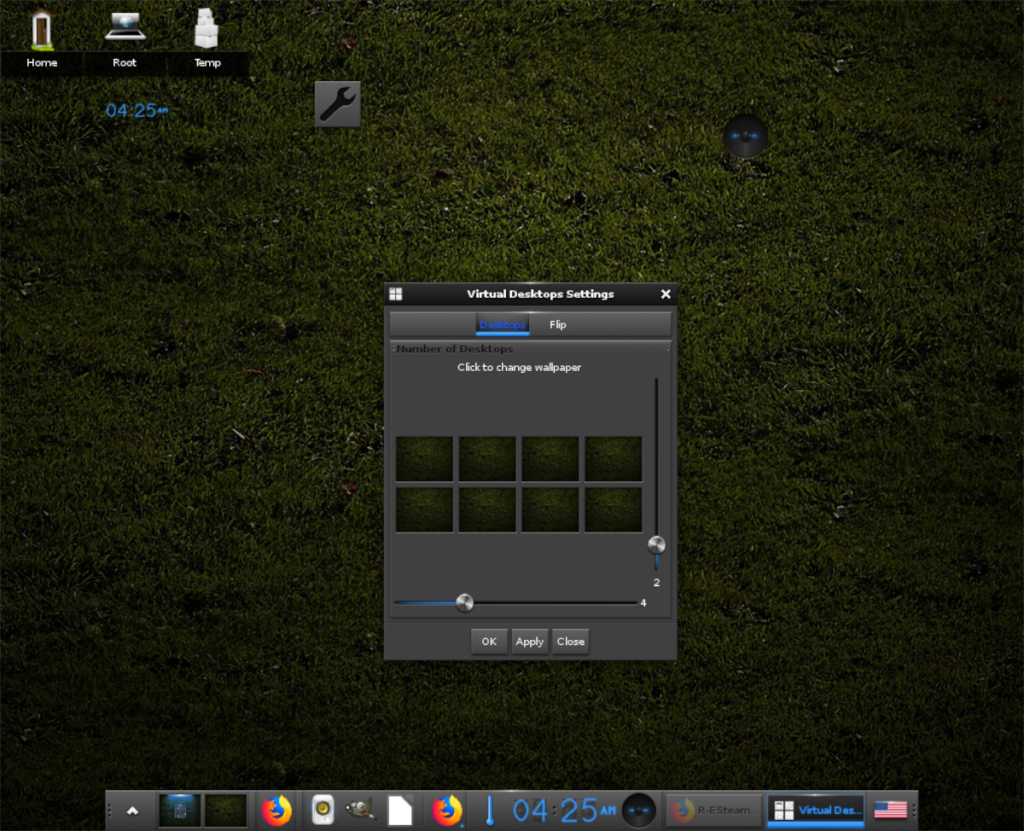This screenshot has height=831, width=1024.
Task: Switch keyboard layout via the US flag
Action: [889, 810]
